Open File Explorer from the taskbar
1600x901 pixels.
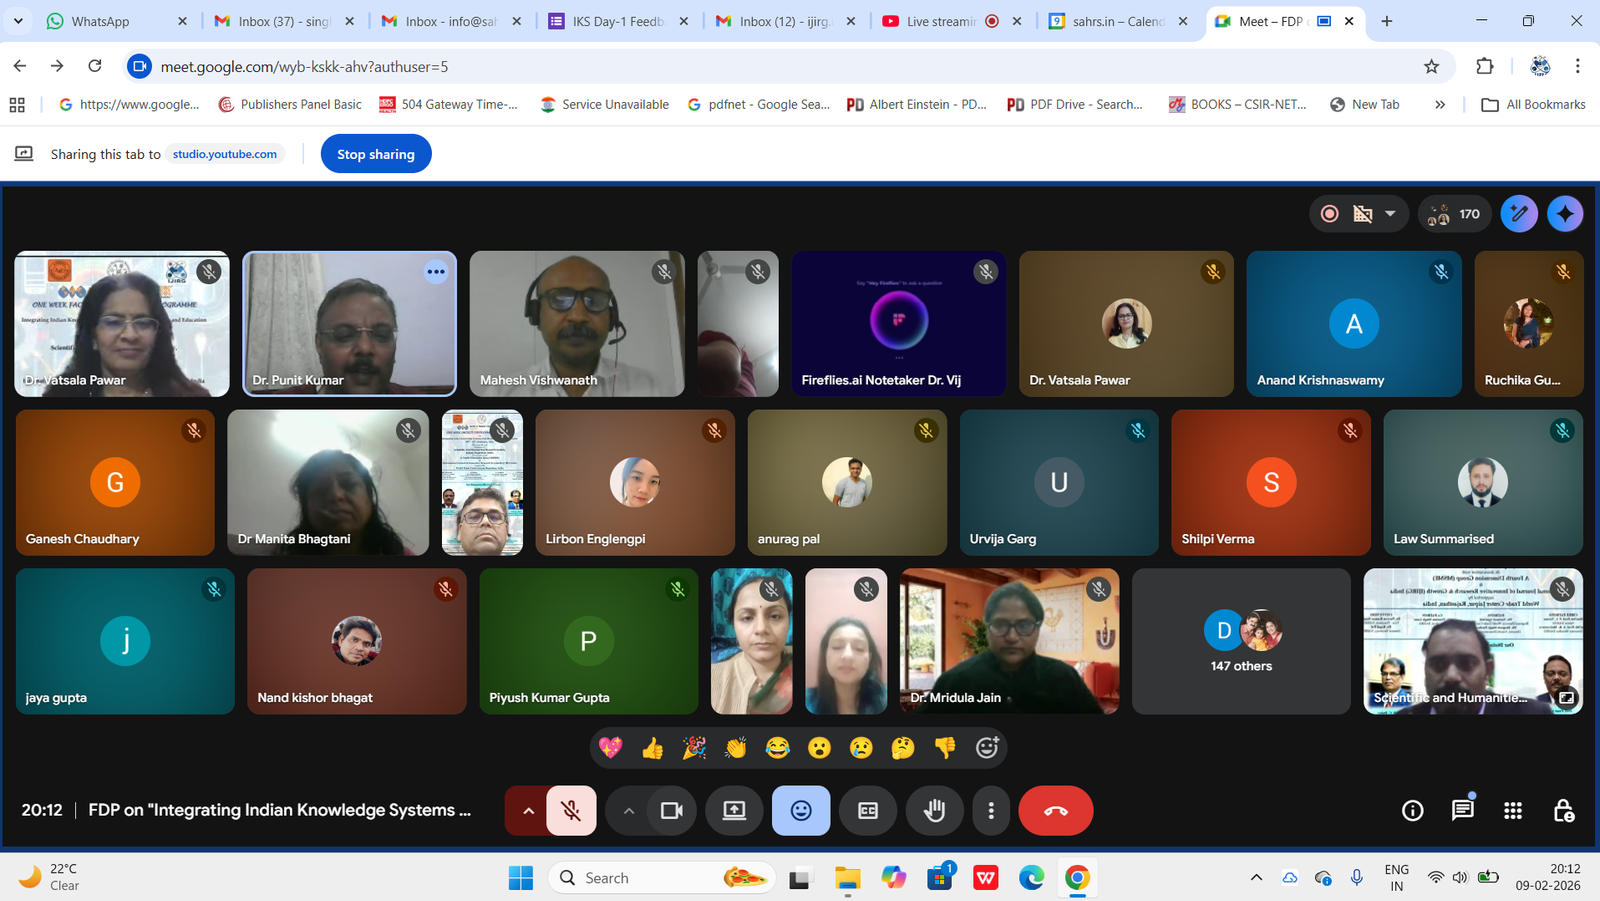[848, 878]
